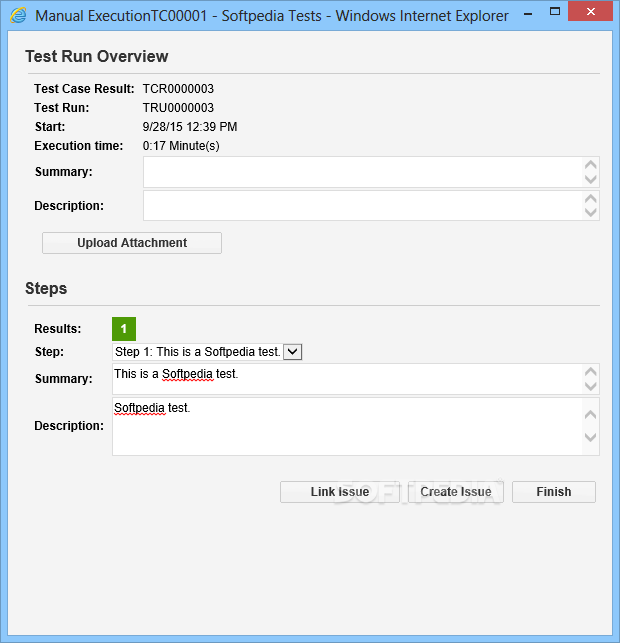Click the start time 9/28/15 12:39 PM
Image resolution: width=620 pixels, height=643 pixels.
coord(190,127)
